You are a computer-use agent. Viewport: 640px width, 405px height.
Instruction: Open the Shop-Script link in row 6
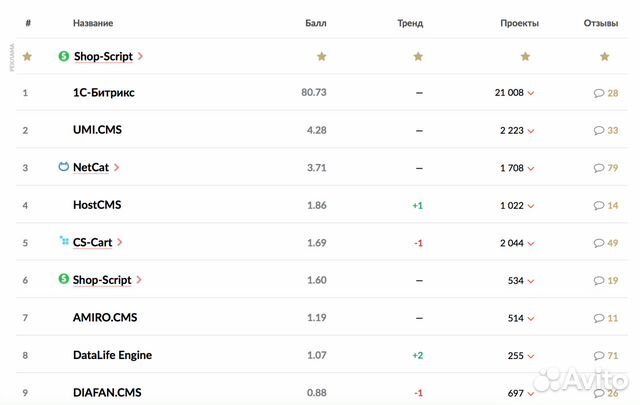[x=102, y=280]
